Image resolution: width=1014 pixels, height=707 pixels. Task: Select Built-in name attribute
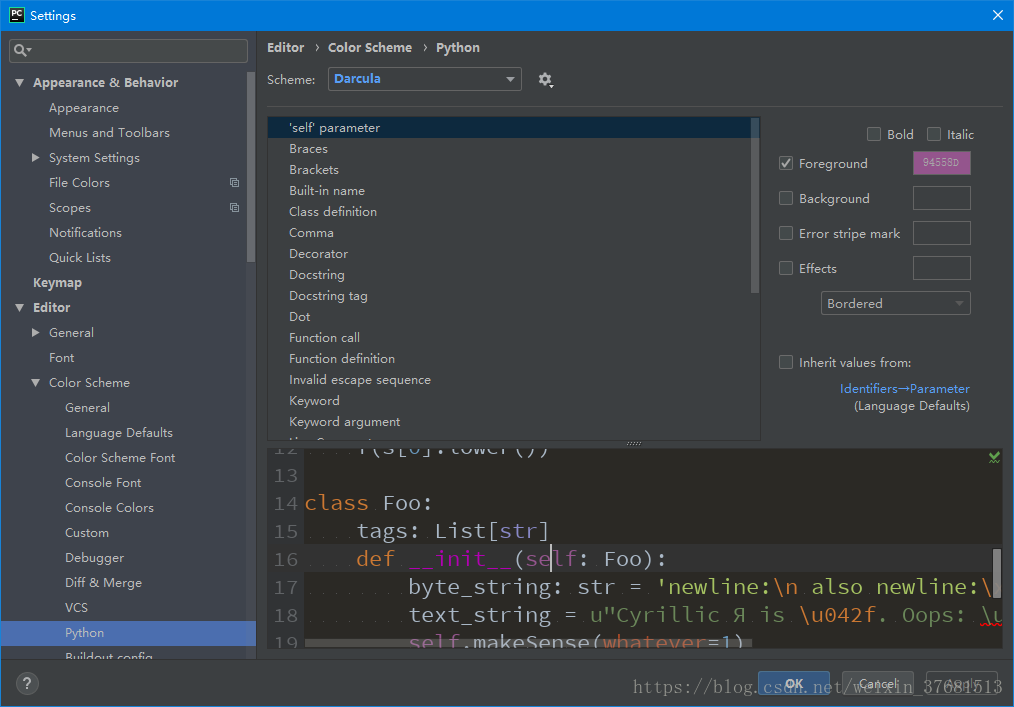coord(509,191)
